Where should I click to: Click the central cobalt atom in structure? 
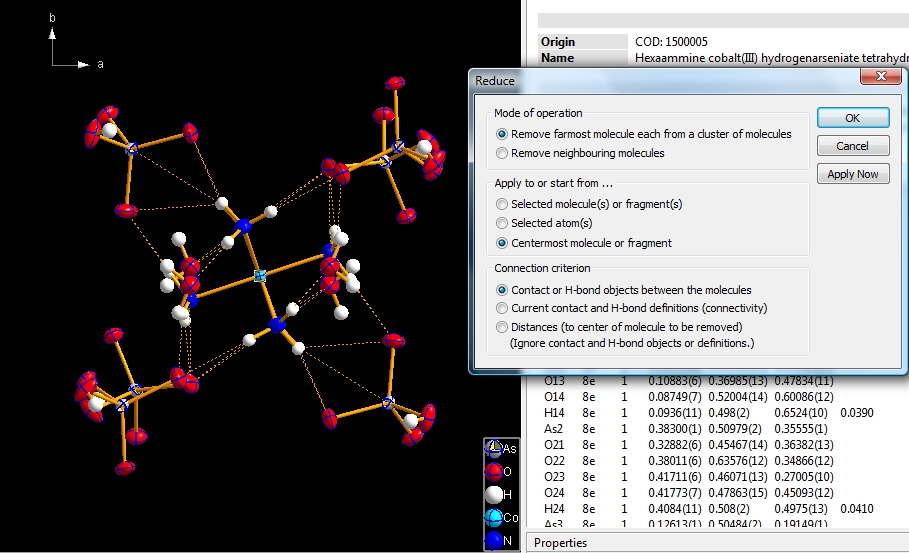pos(260,275)
